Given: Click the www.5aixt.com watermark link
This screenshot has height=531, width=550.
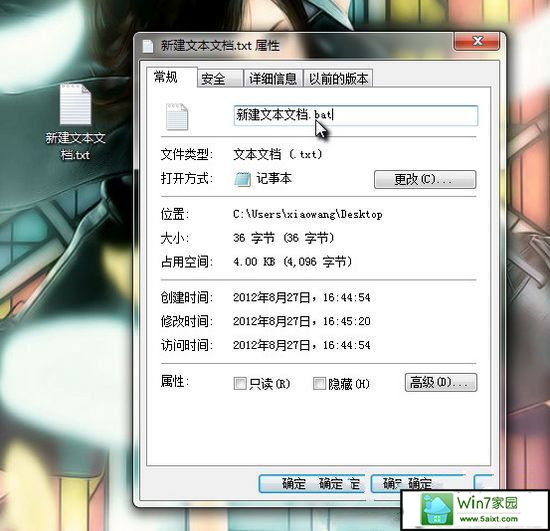Looking at the screenshot, I should coord(489,519).
